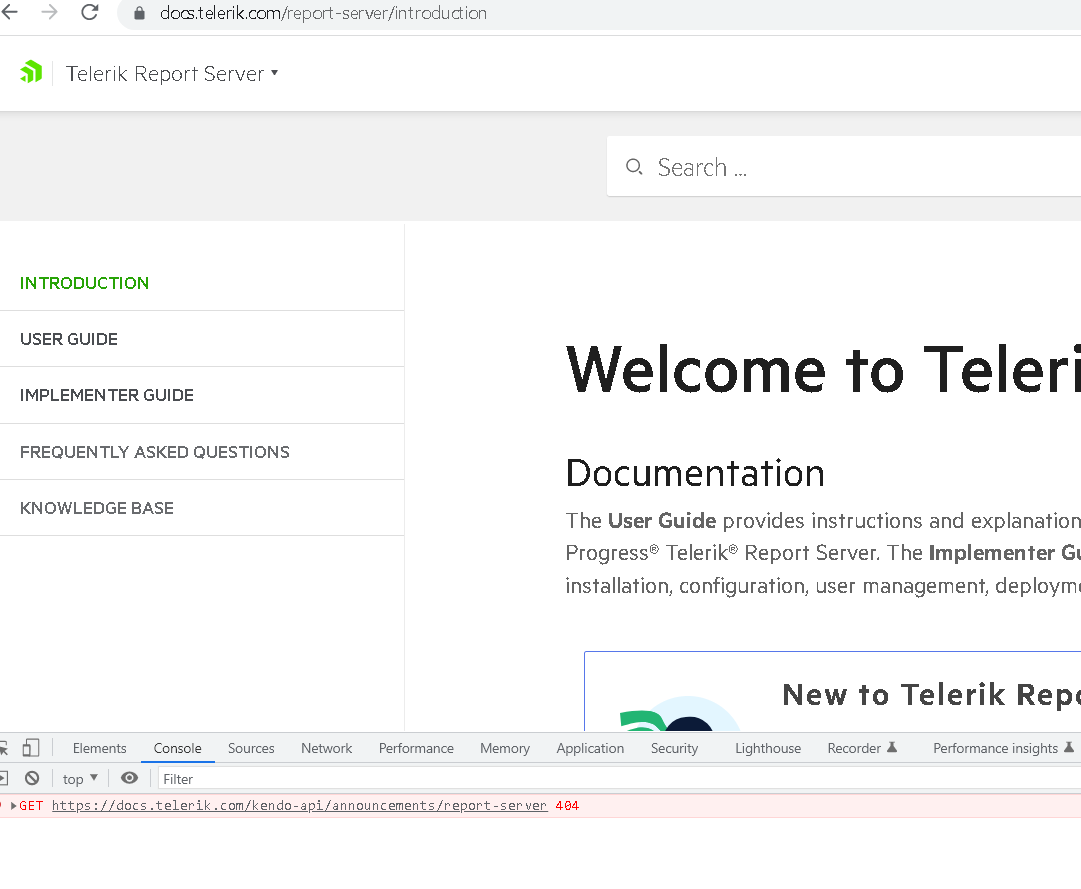The image size is (1081, 889).
Task: Toggle device toolbar icon in DevTools
Action: click(31, 748)
